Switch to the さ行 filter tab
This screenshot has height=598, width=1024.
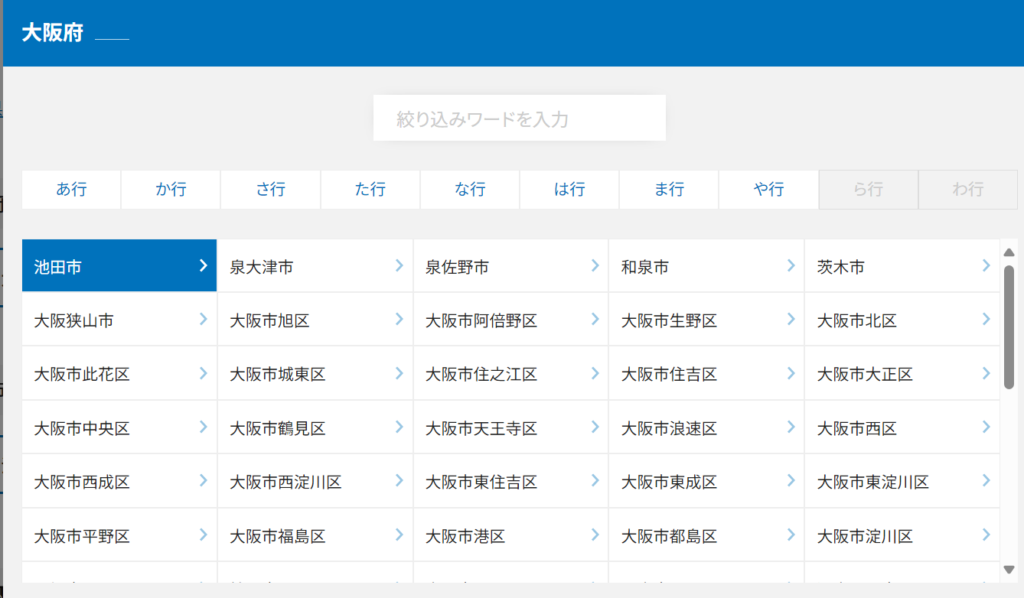click(270, 189)
